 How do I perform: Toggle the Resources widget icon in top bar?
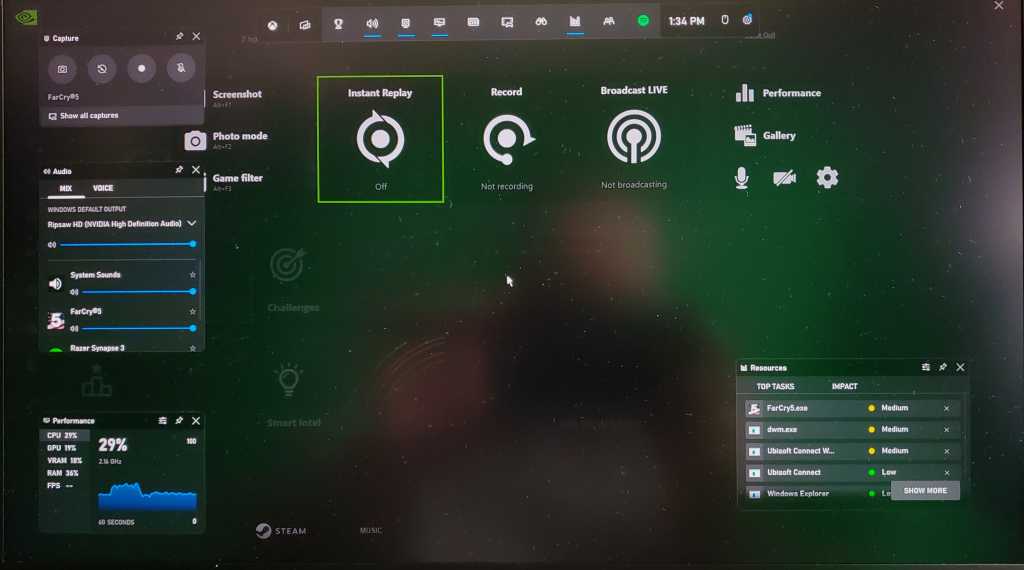click(575, 22)
